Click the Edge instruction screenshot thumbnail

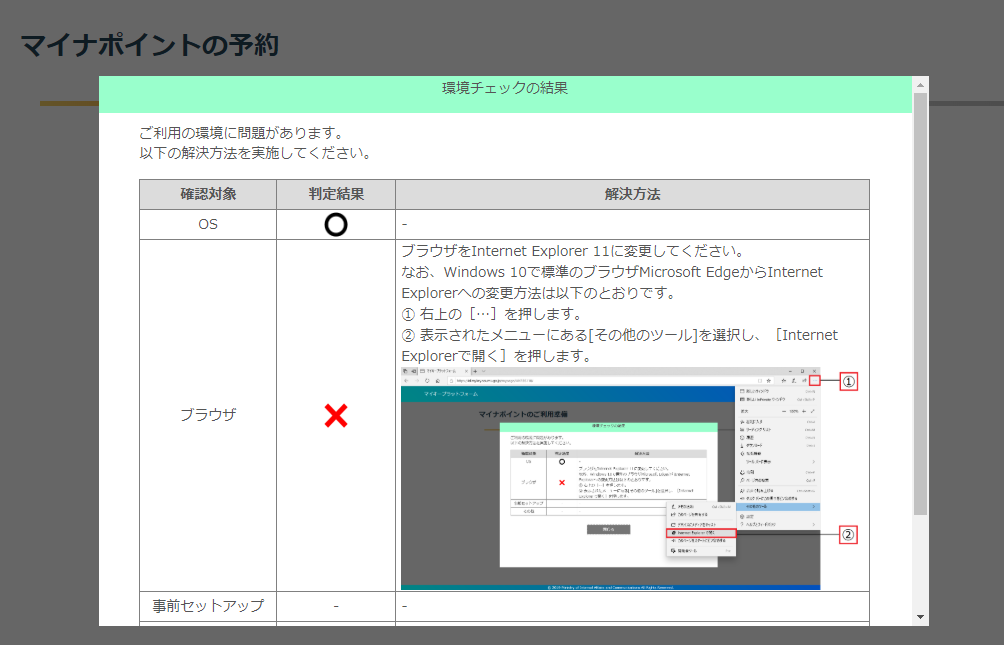[x=610, y=478]
